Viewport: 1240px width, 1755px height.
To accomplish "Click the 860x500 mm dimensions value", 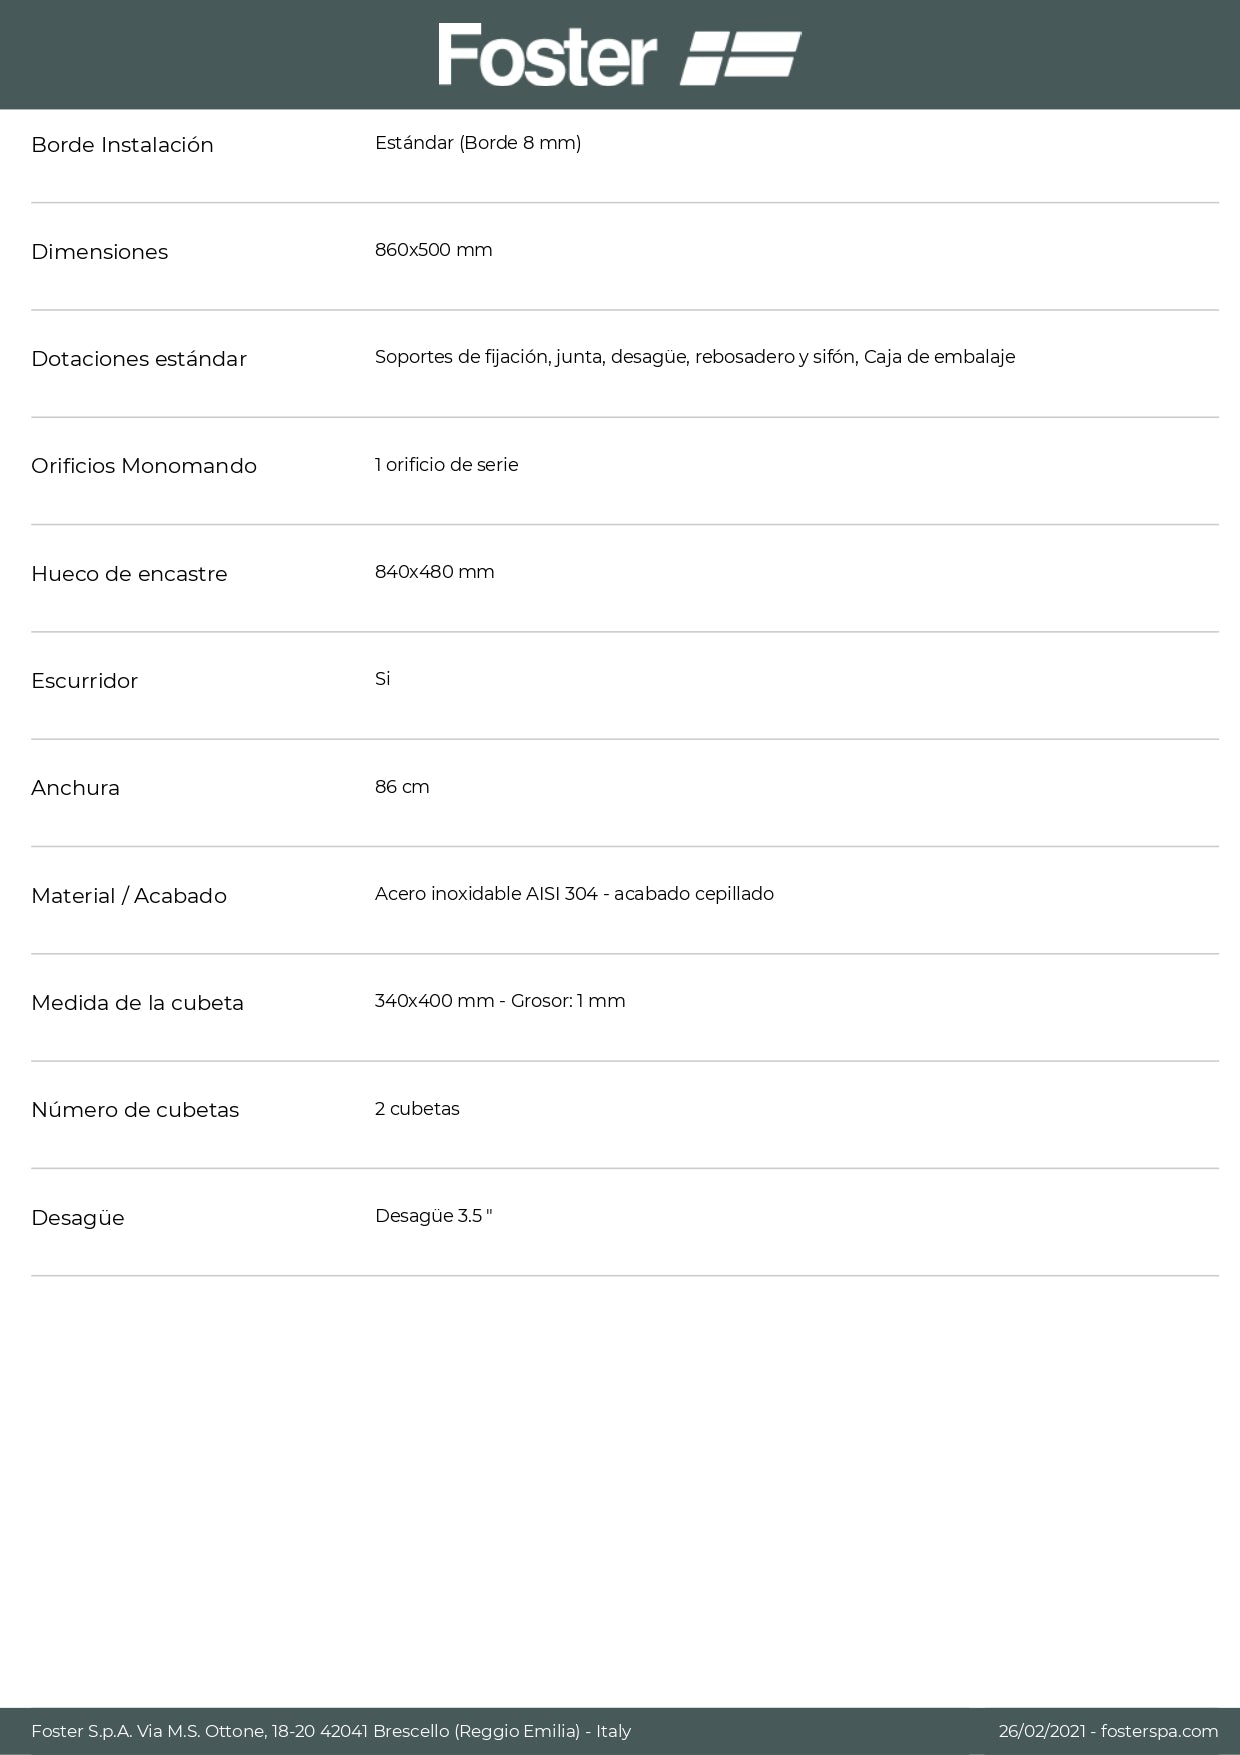I will [433, 250].
